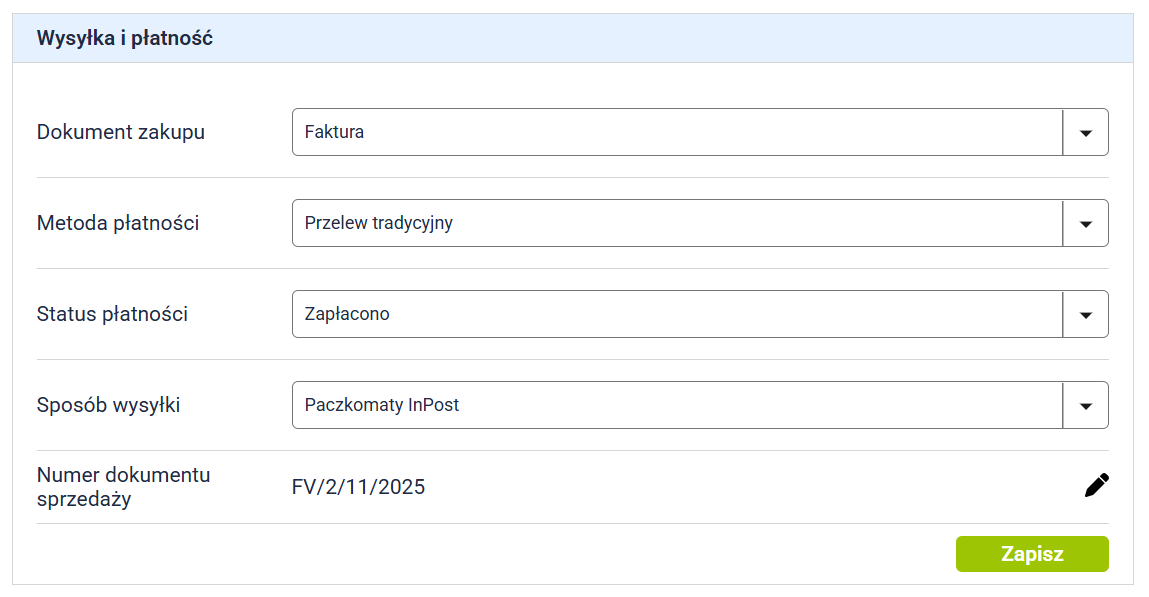
Task: Click the Zapisz save button
Action: click(x=1031, y=554)
